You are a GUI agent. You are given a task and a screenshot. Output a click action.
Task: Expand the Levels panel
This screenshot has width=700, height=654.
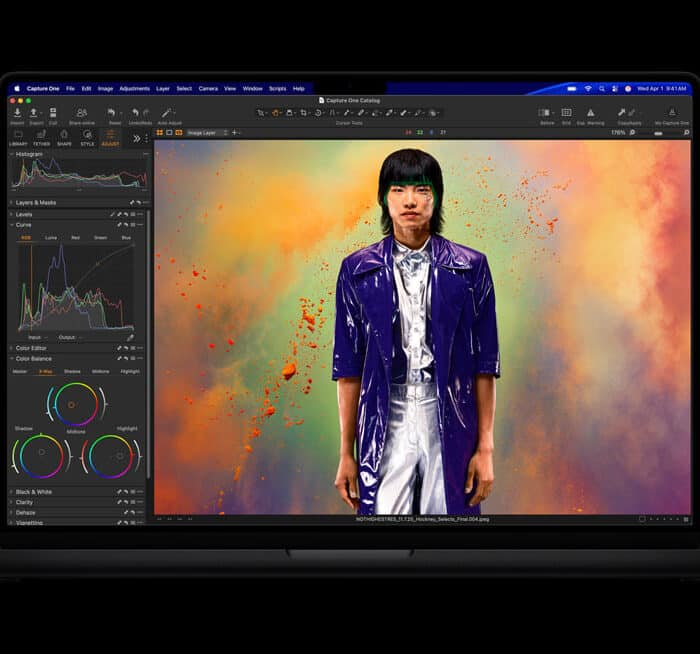12,214
